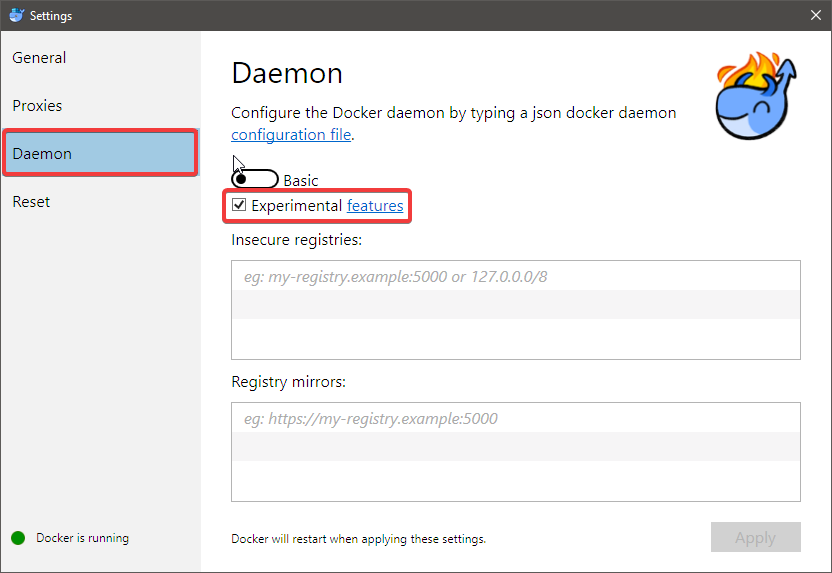Uncheck the Experimental features checkbox

point(239,206)
